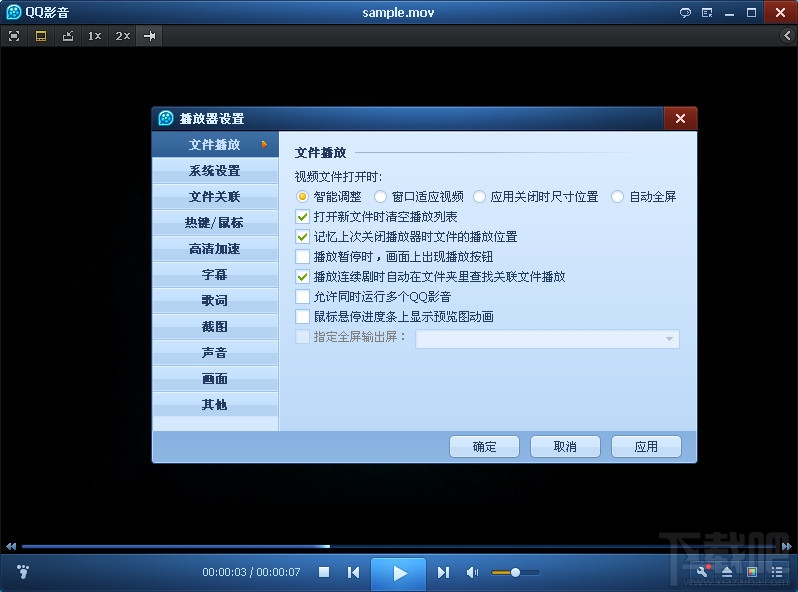
Task: Click the 应用 button
Action: coord(646,446)
